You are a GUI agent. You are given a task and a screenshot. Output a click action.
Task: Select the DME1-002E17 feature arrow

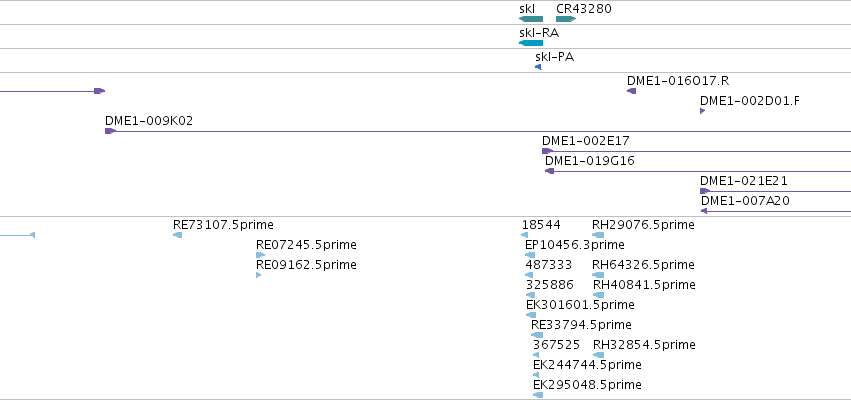tap(548, 151)
